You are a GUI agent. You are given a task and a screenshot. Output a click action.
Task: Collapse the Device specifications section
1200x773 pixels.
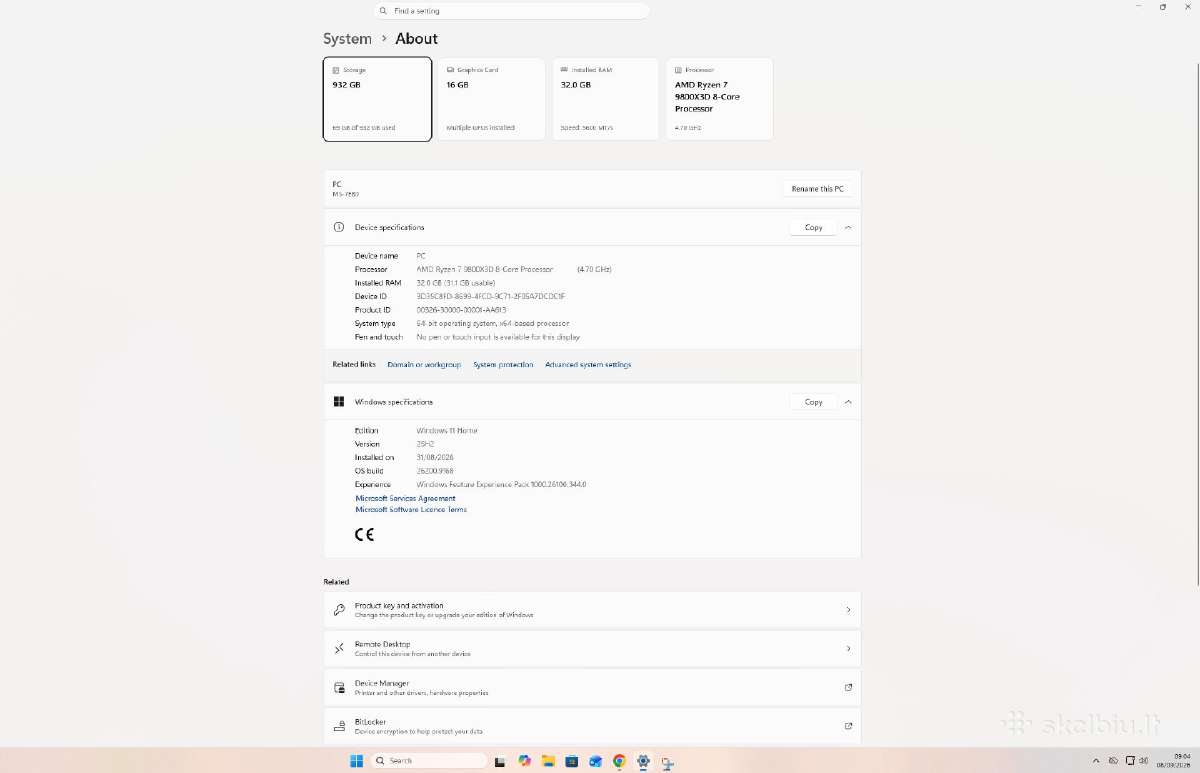click(848, 227)
